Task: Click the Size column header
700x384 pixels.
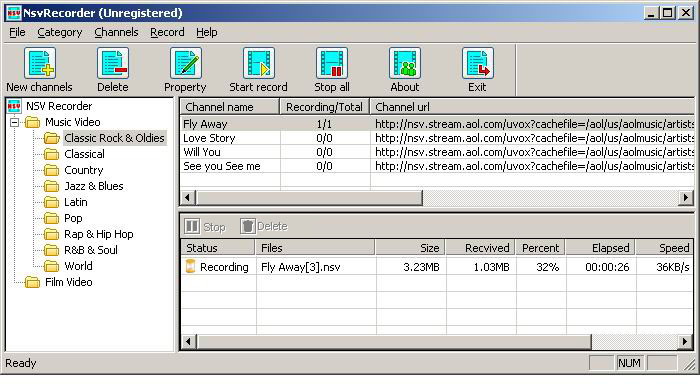Action: pos(410,248)
